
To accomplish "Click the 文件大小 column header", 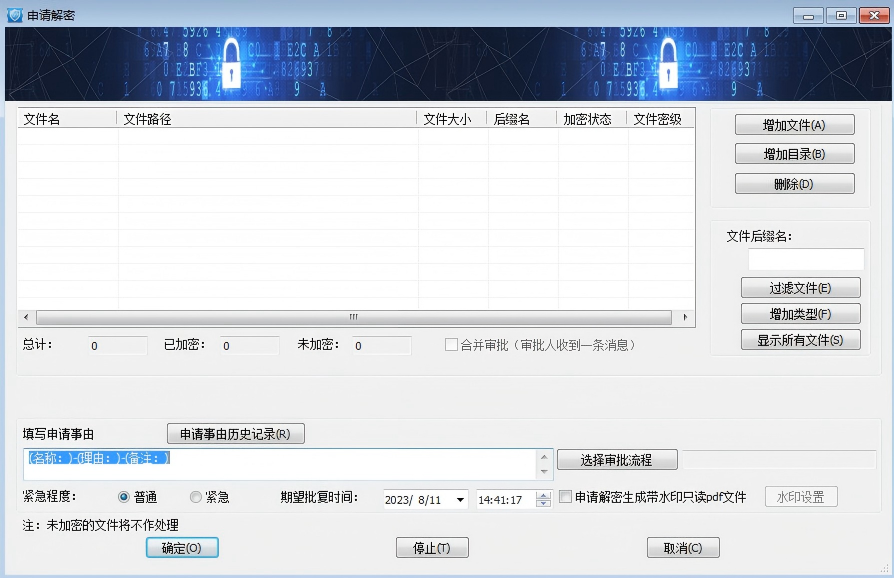I will pyautogui.click(x=452, y=119).
